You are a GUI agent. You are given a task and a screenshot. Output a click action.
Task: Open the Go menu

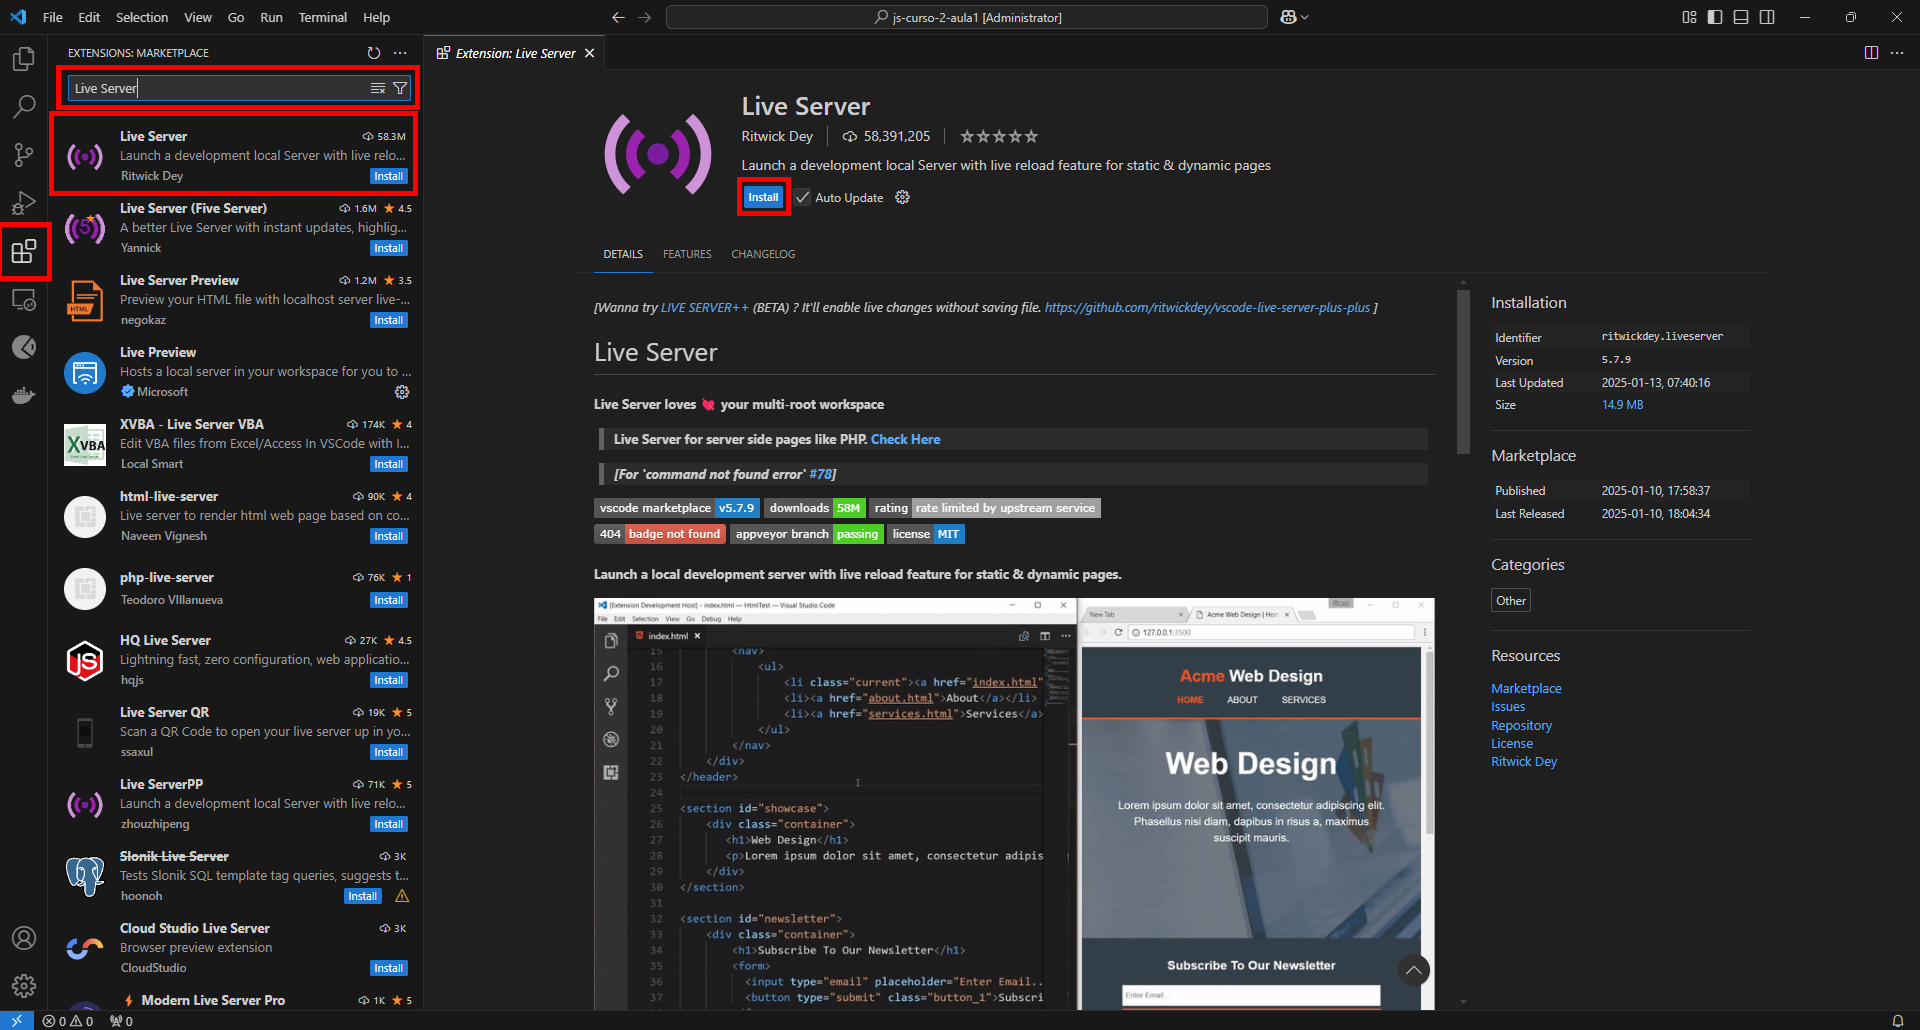coord(236,17)
